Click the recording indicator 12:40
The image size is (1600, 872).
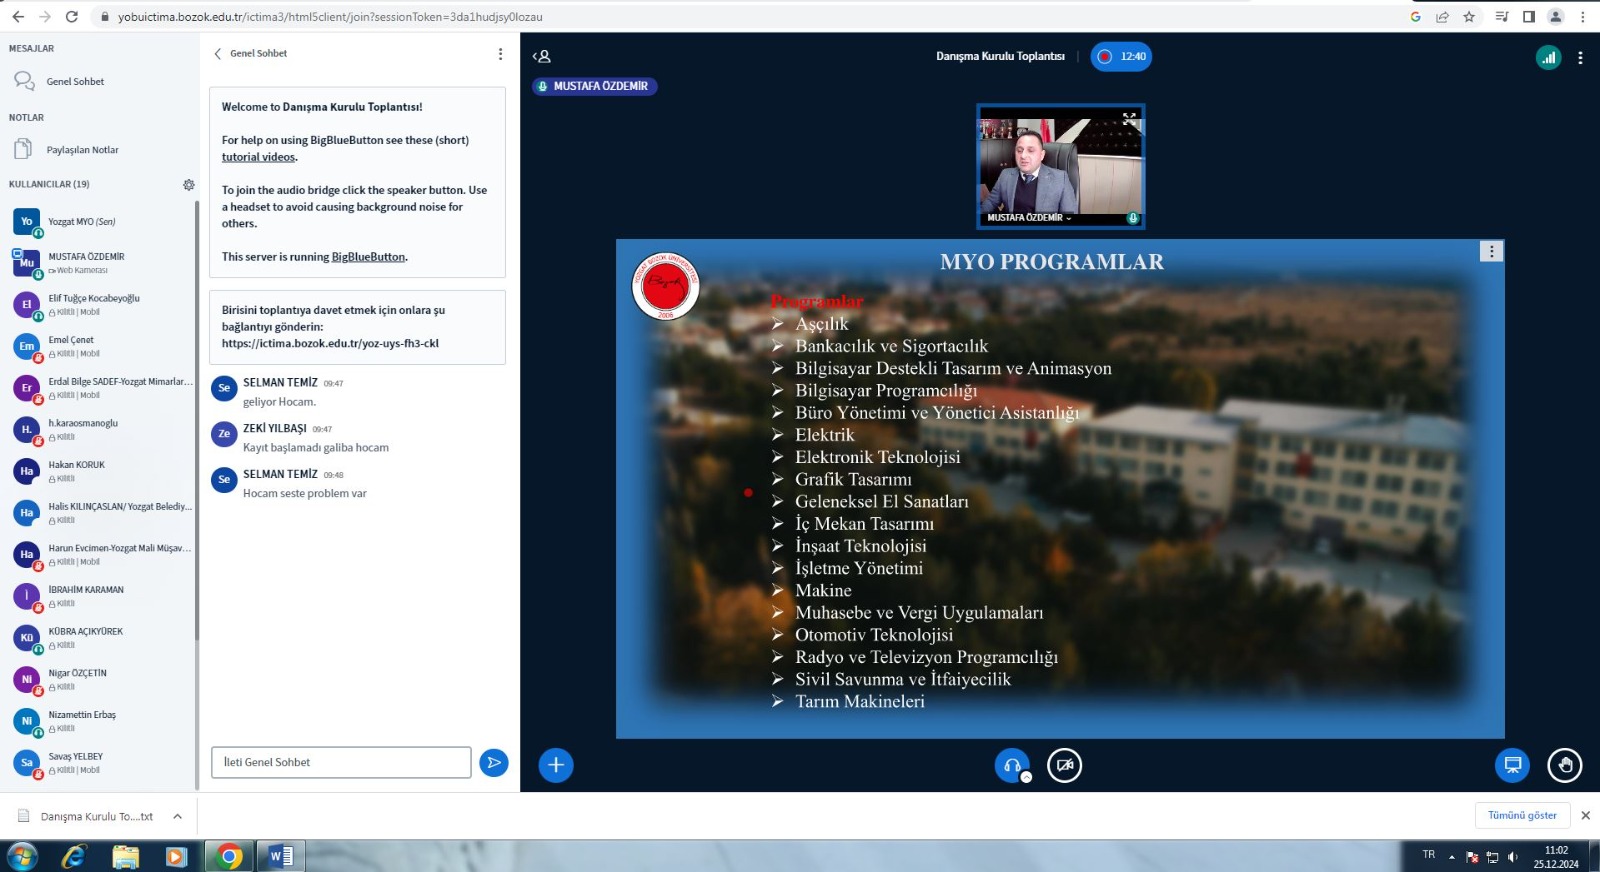1121,57
